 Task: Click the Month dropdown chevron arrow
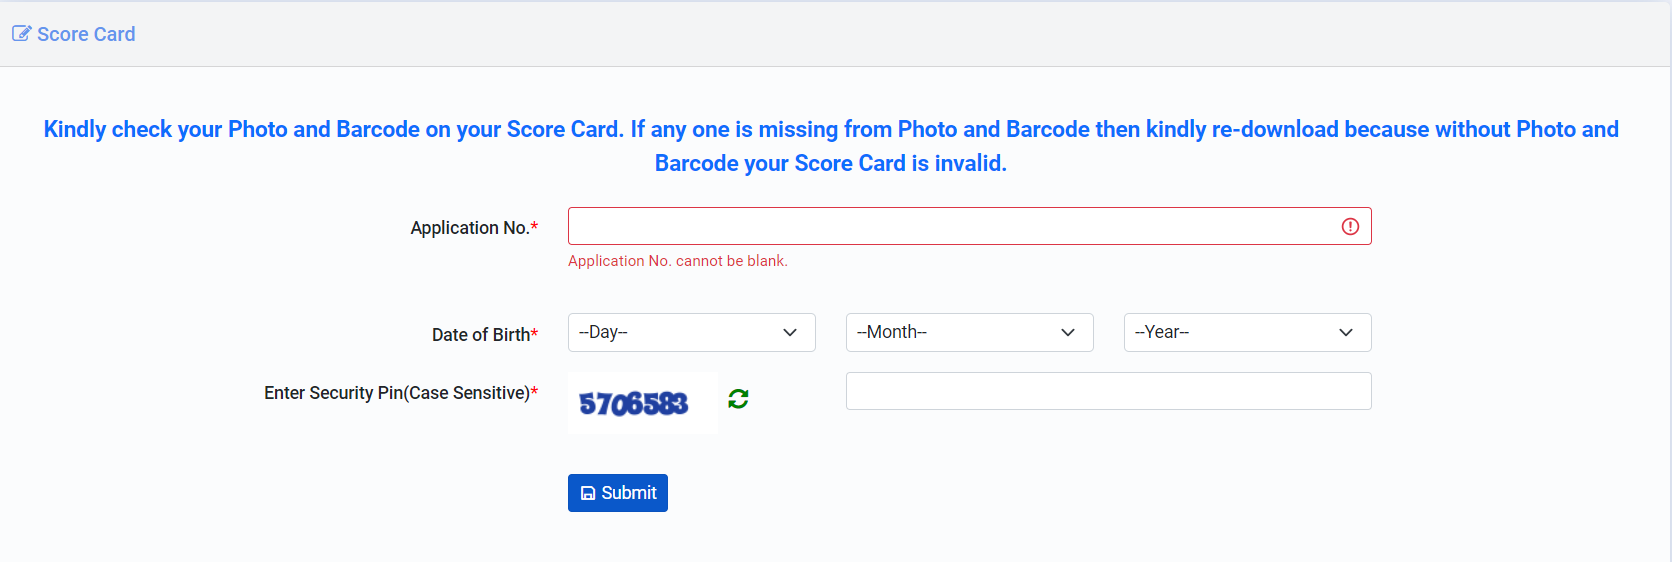(1068, 333)
